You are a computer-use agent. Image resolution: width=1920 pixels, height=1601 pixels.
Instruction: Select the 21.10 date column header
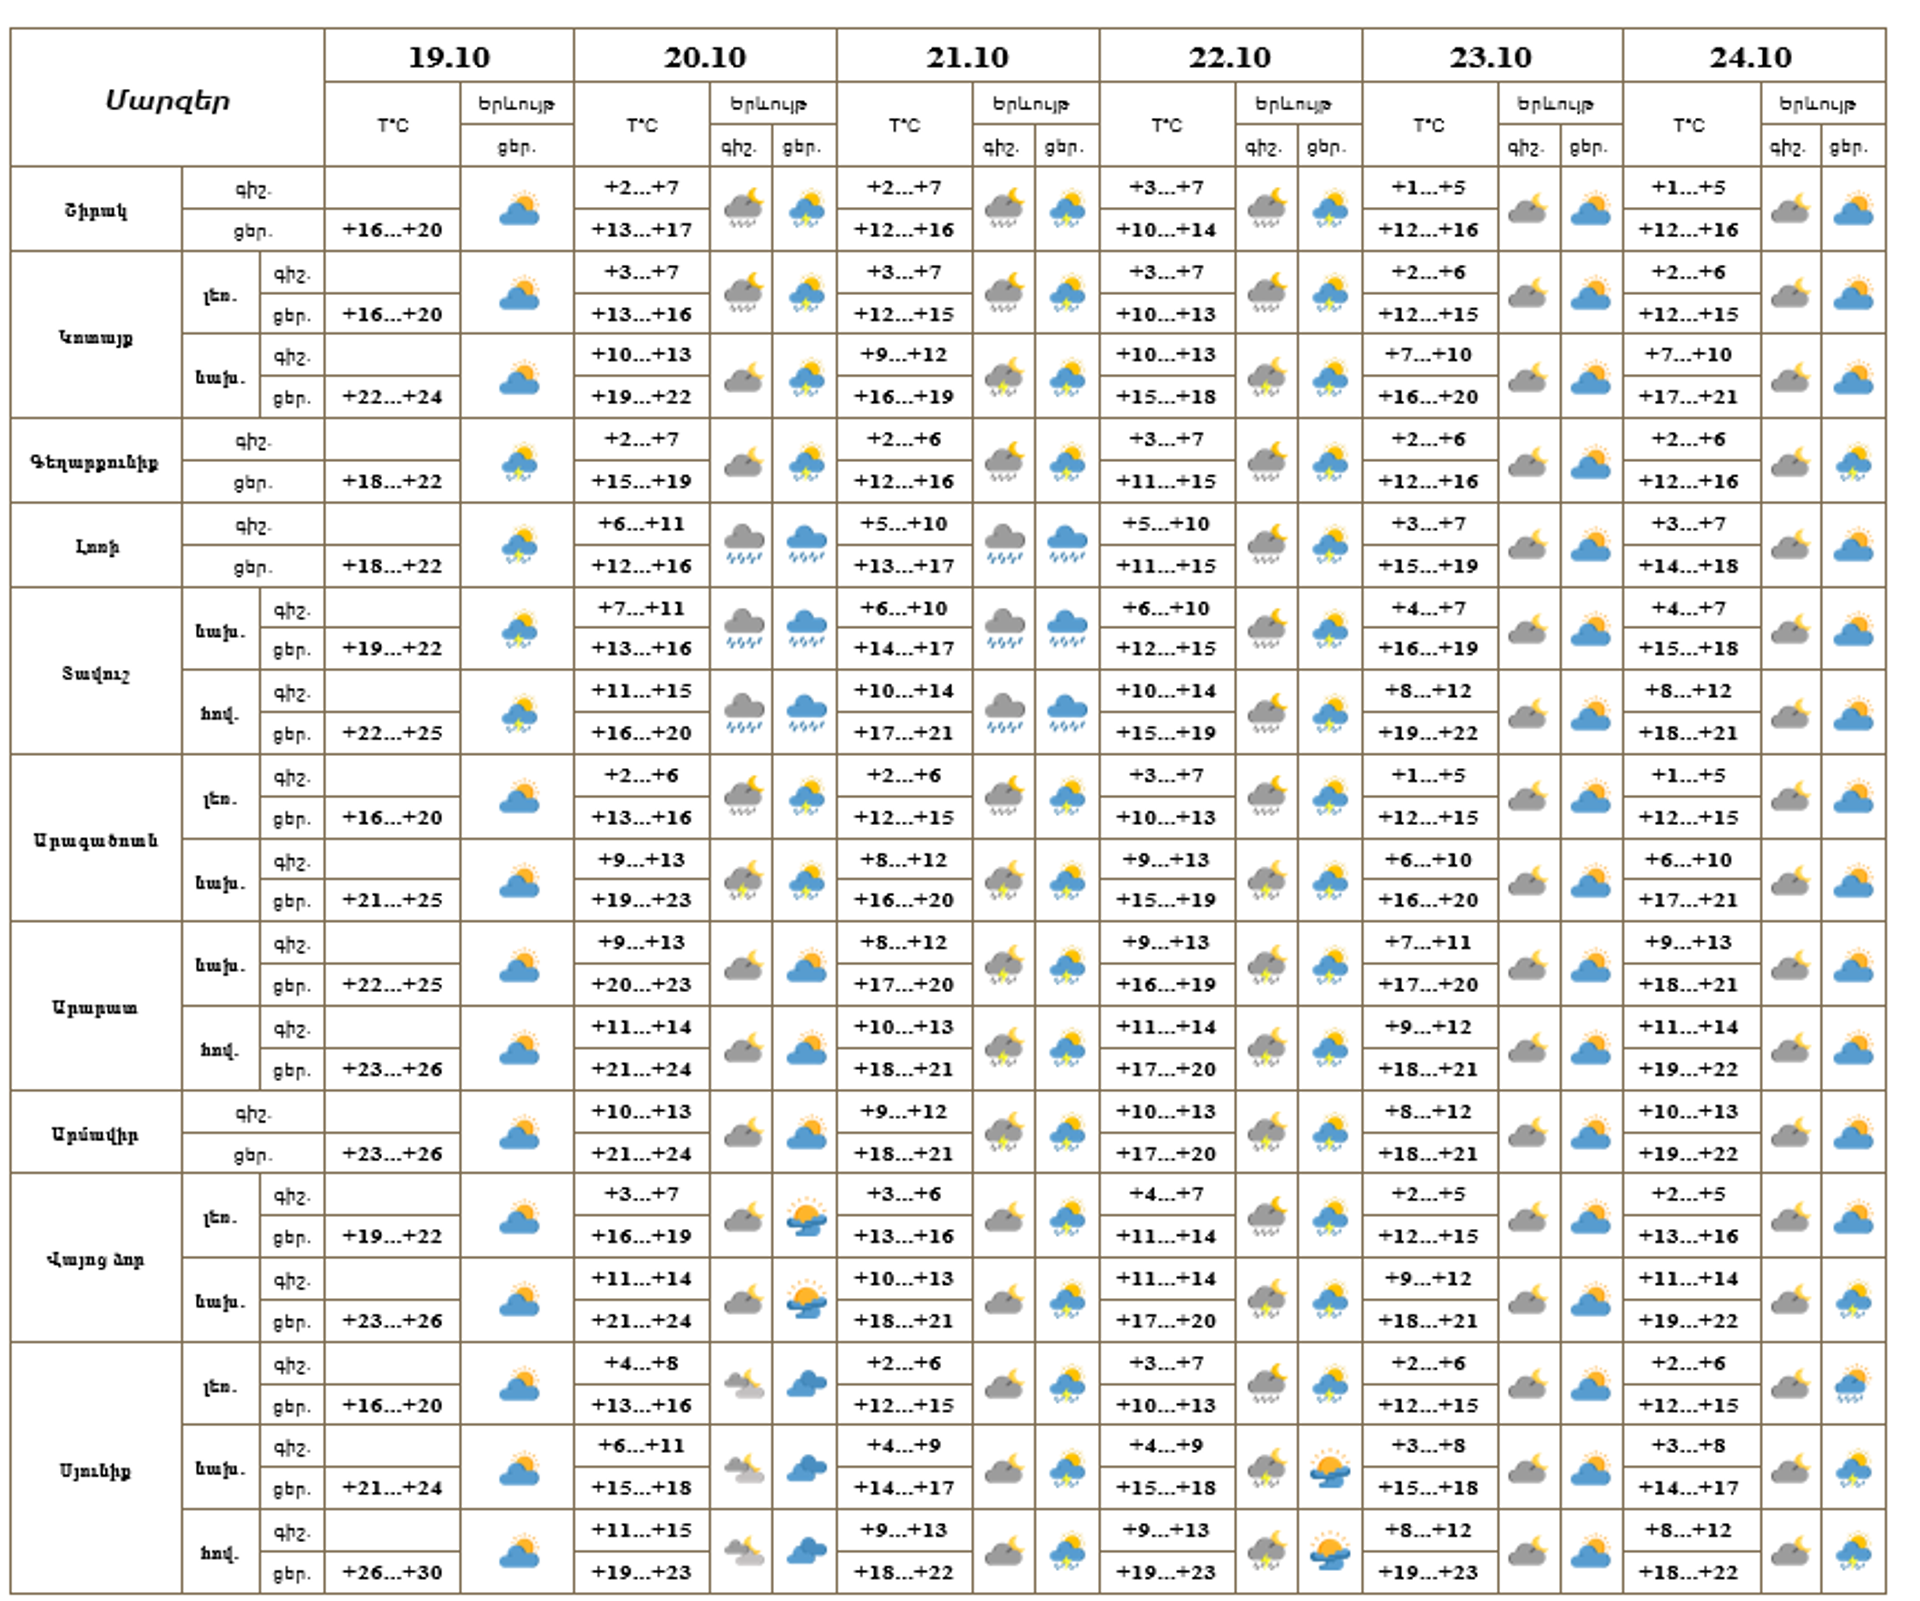click(x=967, y=57)
